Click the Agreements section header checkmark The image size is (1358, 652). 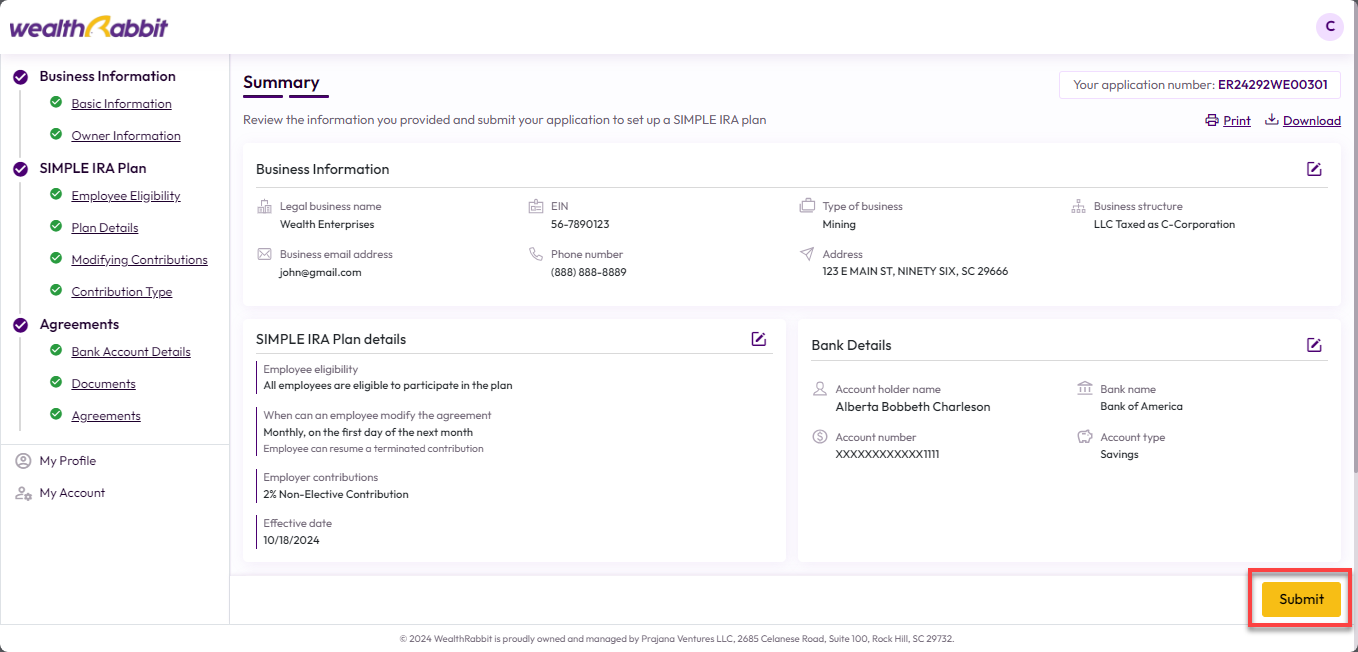click(20, 325)
